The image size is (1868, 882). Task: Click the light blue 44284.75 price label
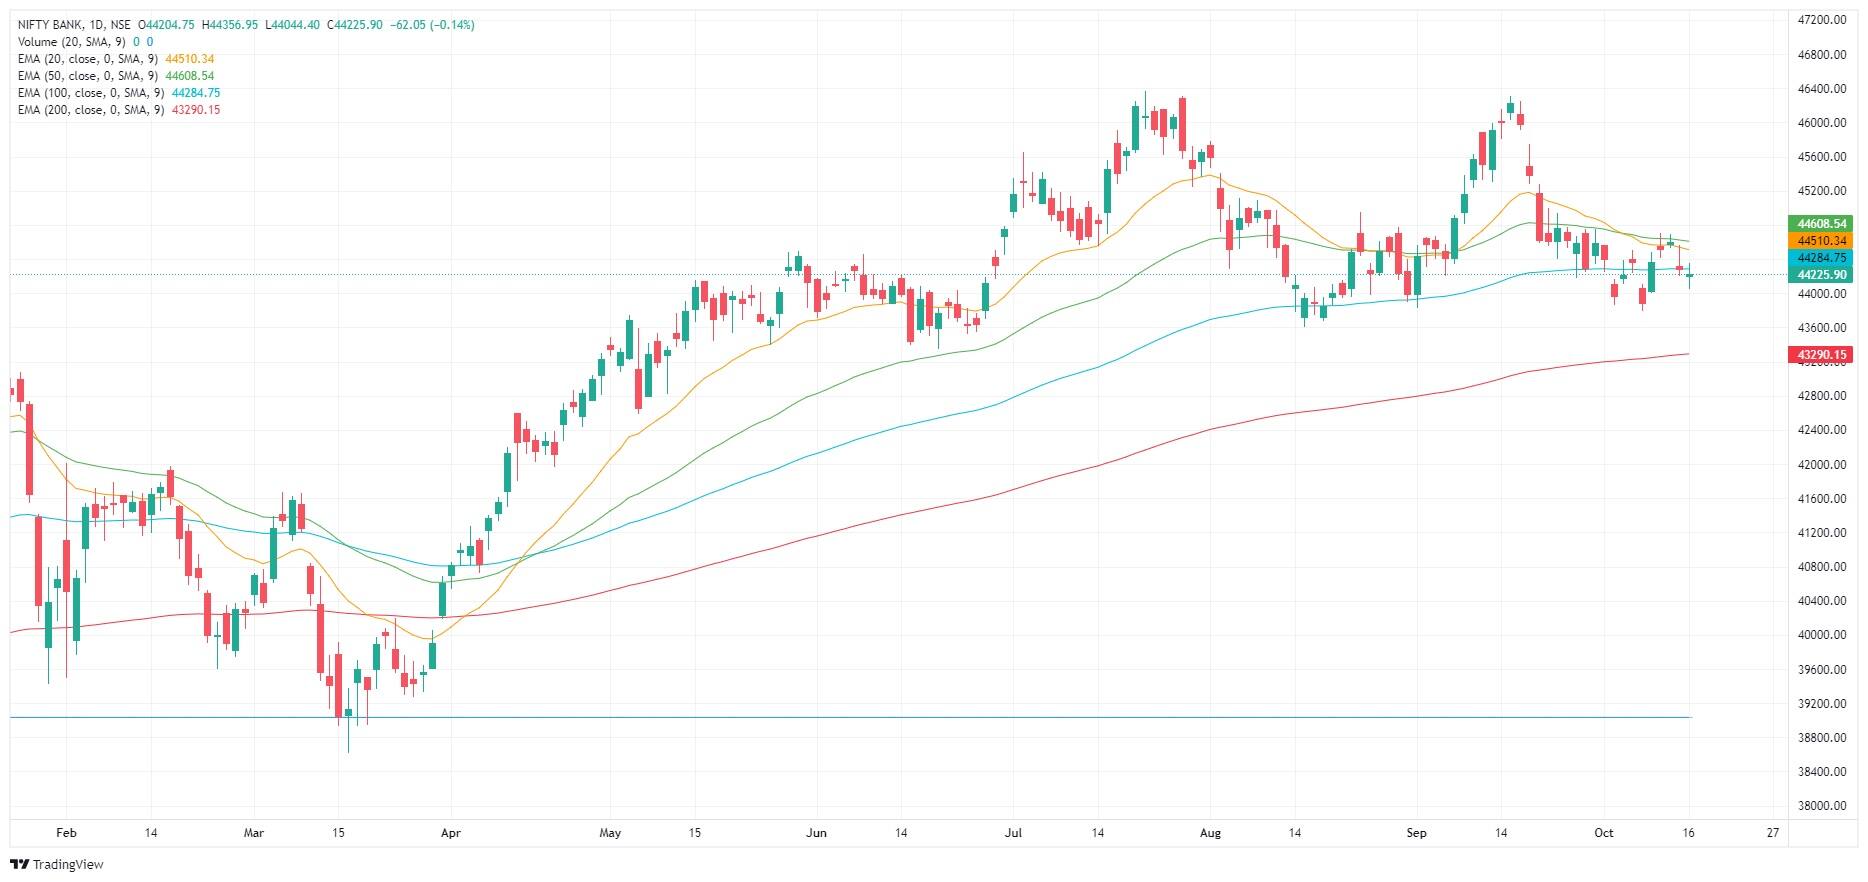tap(1820, 258)
